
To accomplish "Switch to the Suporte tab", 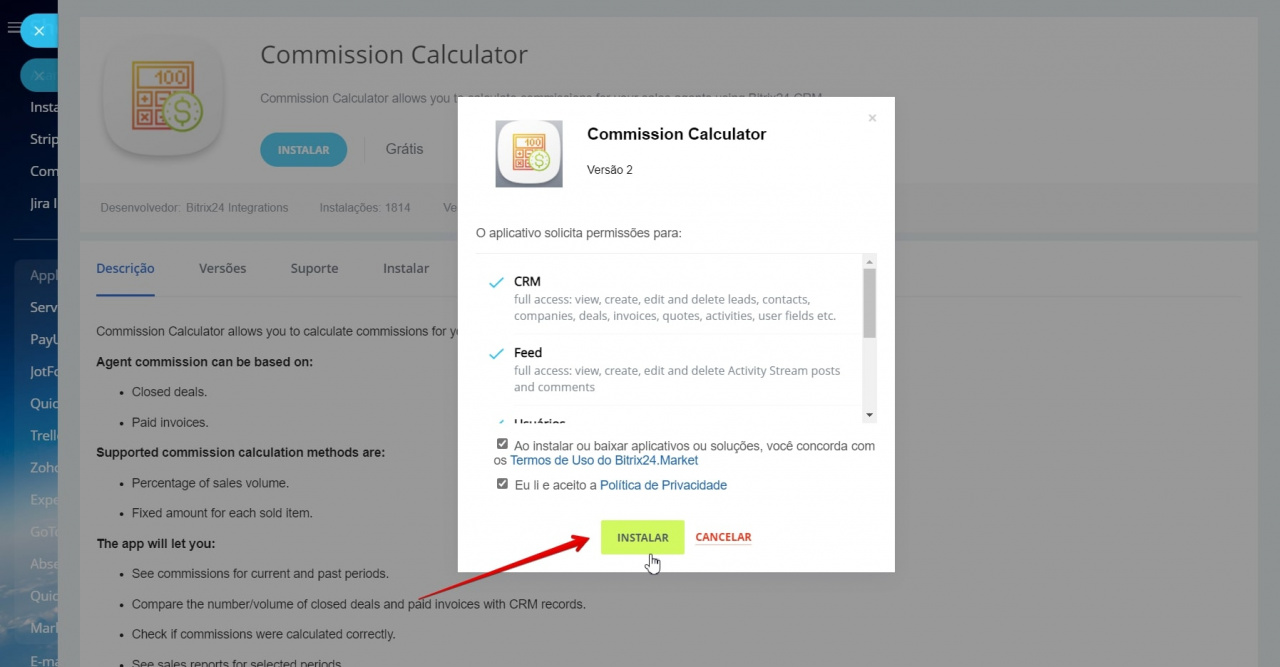I will click(314, 268).
